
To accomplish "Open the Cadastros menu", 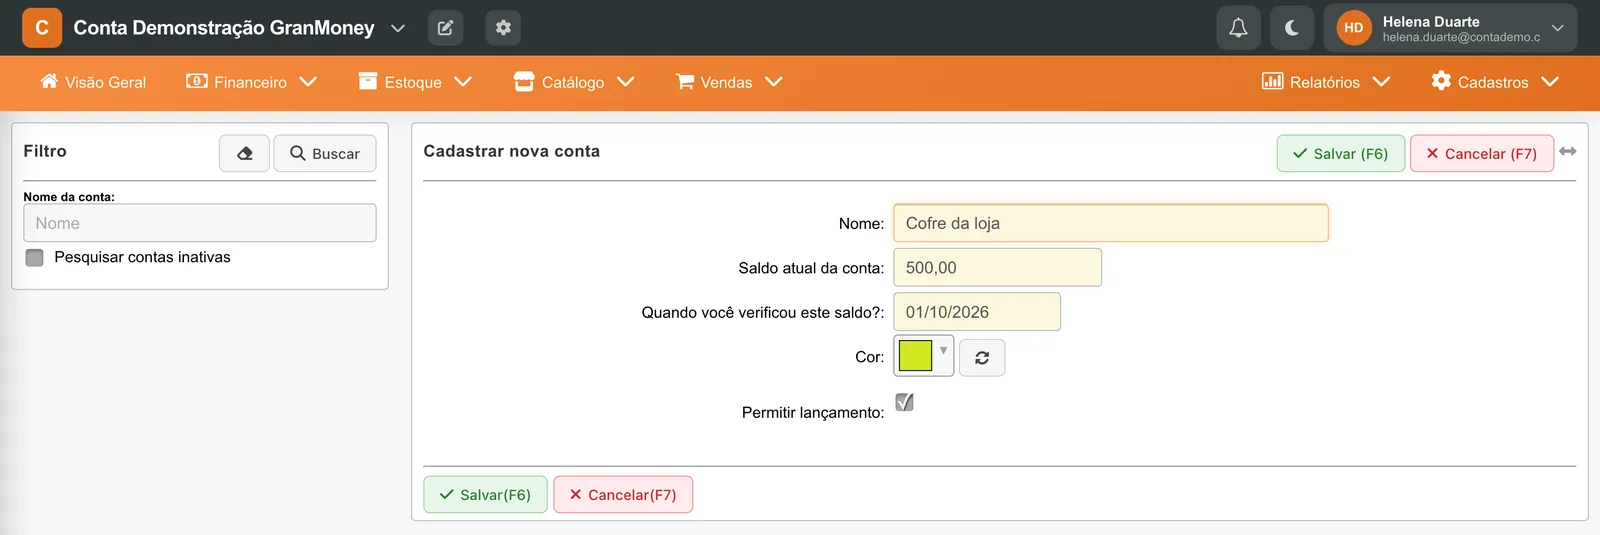I will 1495,82.
